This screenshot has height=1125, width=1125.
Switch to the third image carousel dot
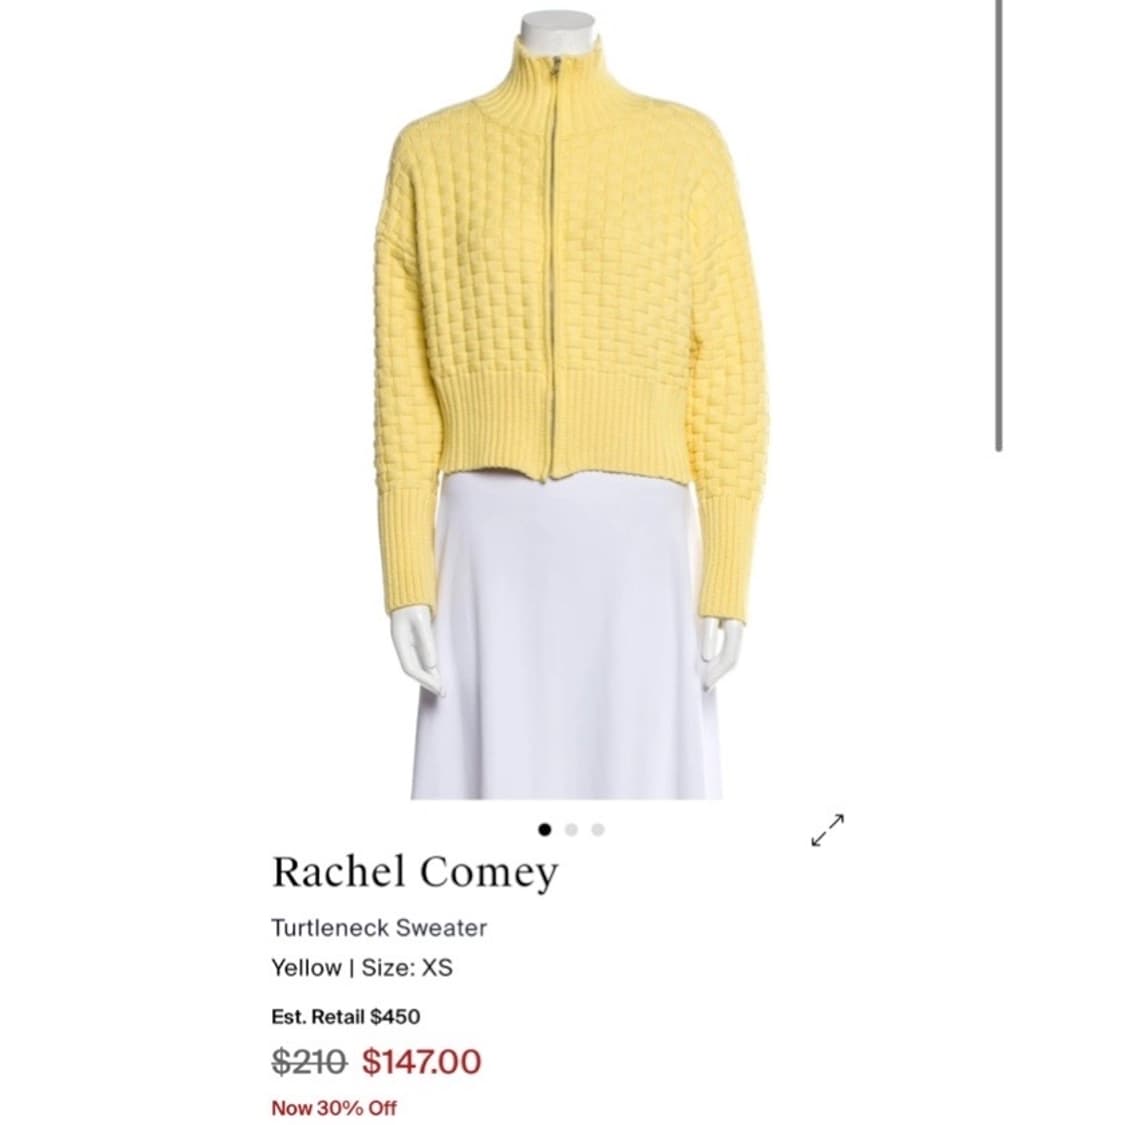[x=598, y=829]
